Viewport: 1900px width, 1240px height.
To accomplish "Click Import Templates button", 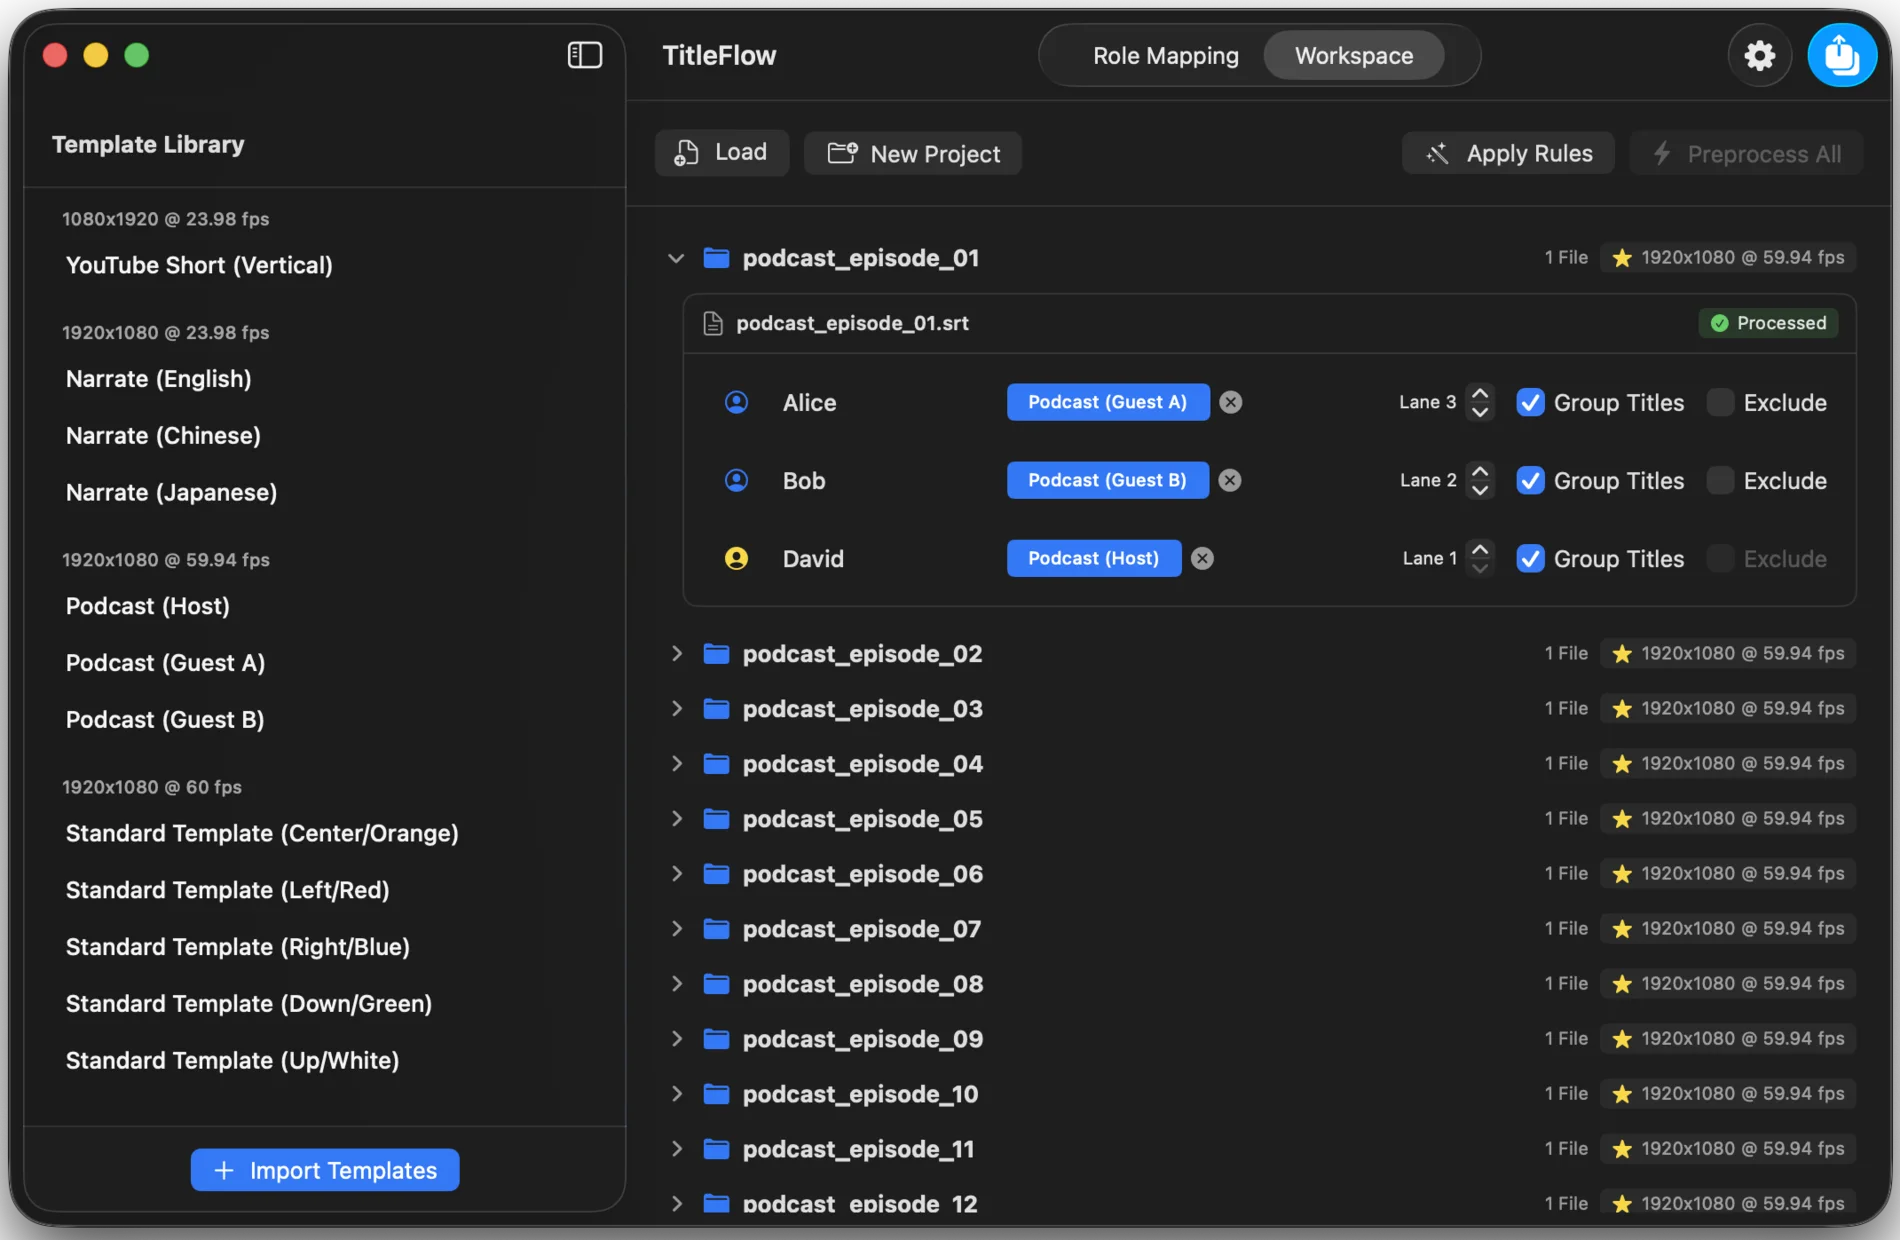I will coord(325,1170).
